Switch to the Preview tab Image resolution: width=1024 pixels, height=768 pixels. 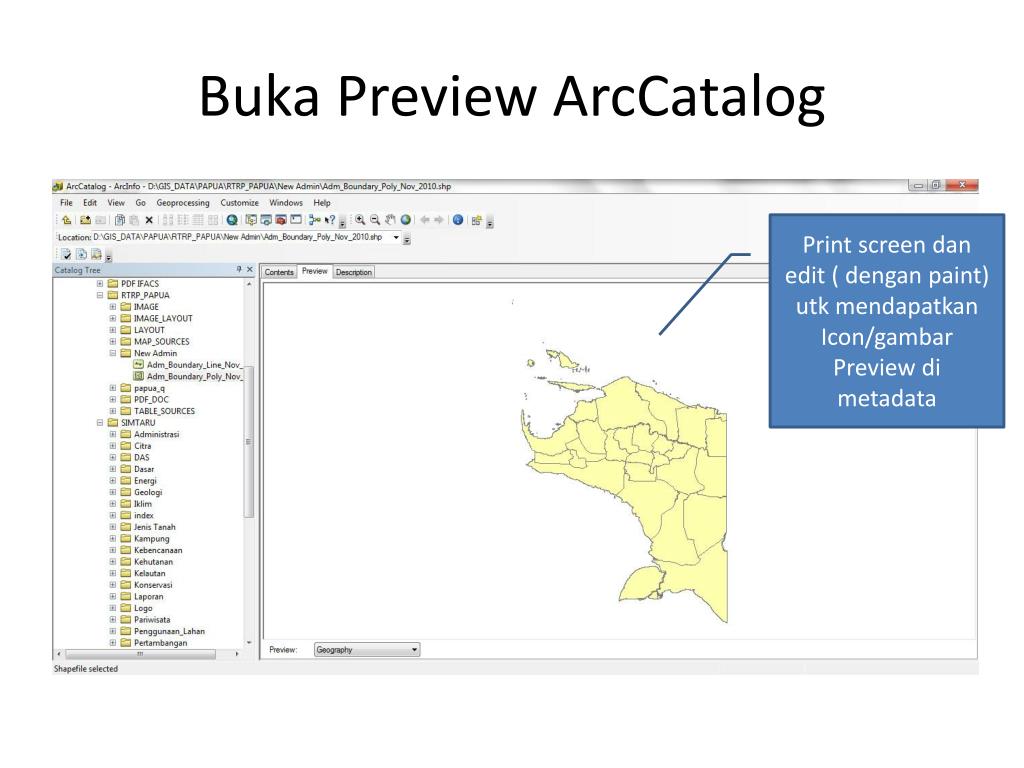coord(315,271)
